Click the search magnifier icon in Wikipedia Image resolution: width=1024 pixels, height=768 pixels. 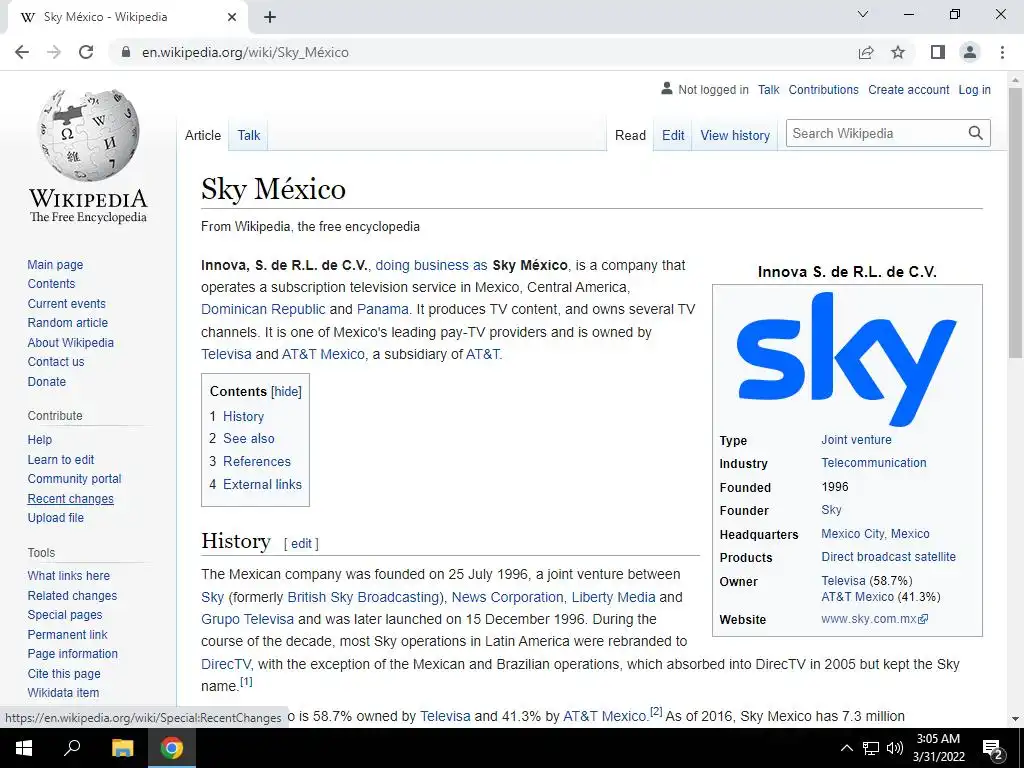pyautogui.click(x=976, y=133)
